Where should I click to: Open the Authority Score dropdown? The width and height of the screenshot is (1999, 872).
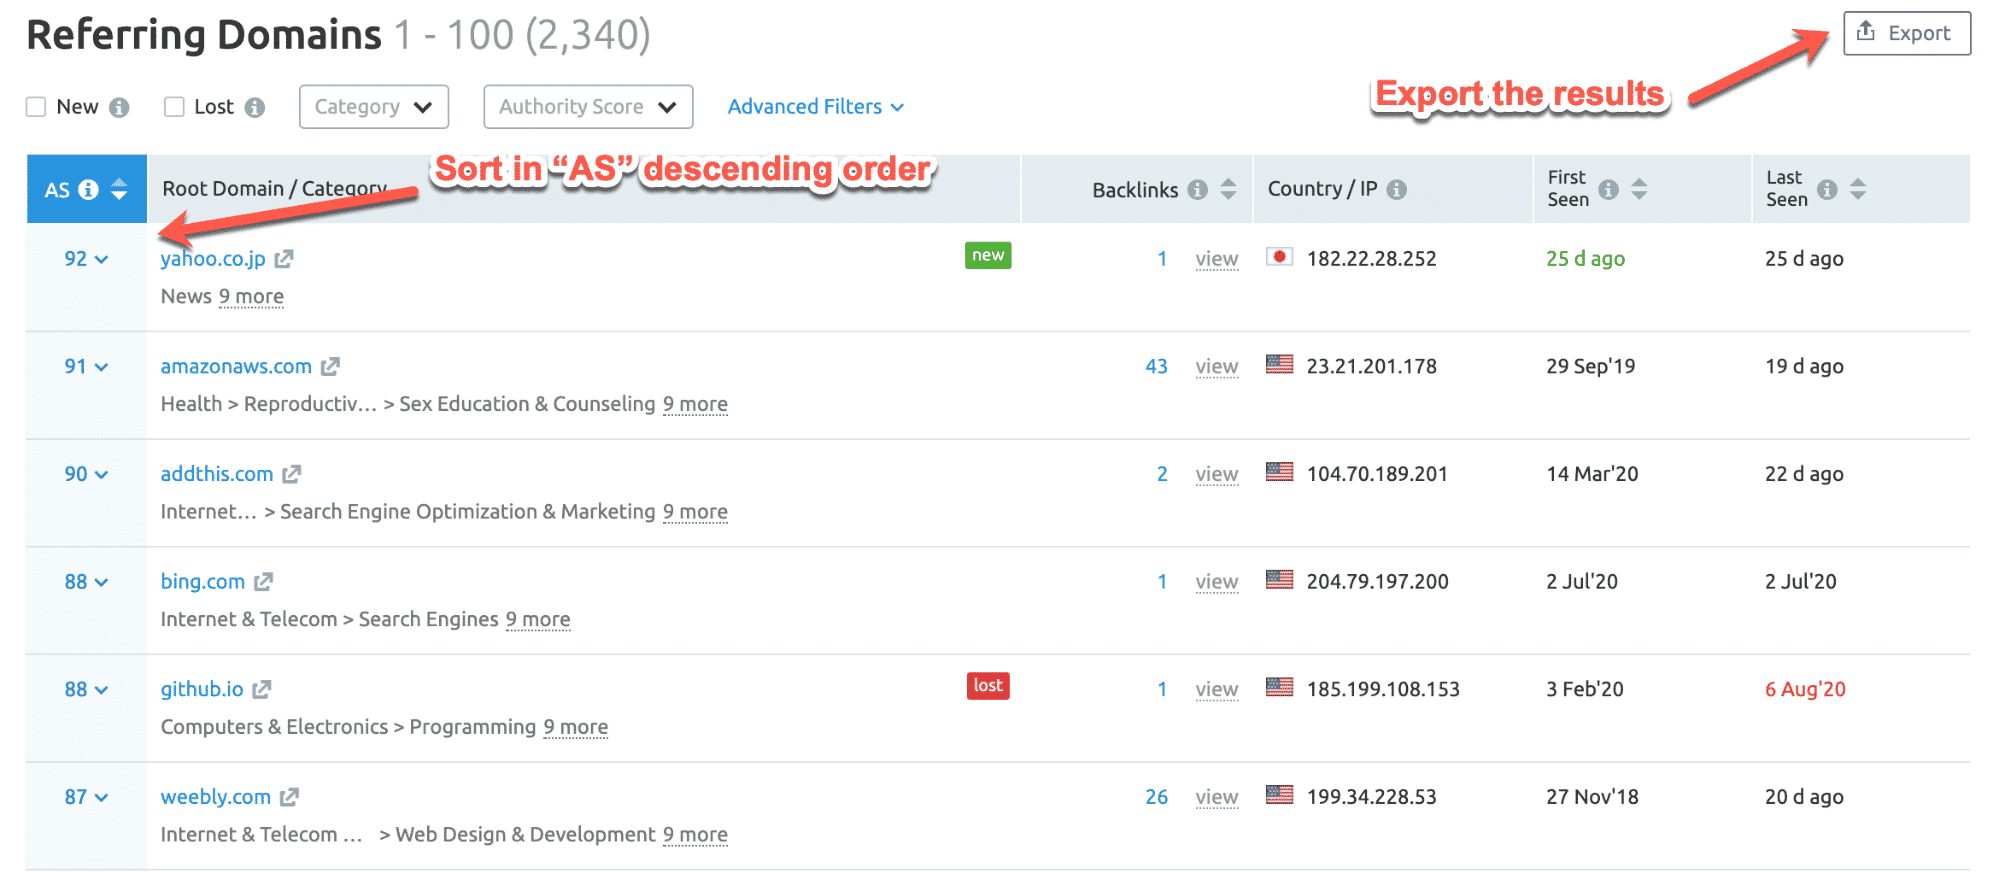587,107
